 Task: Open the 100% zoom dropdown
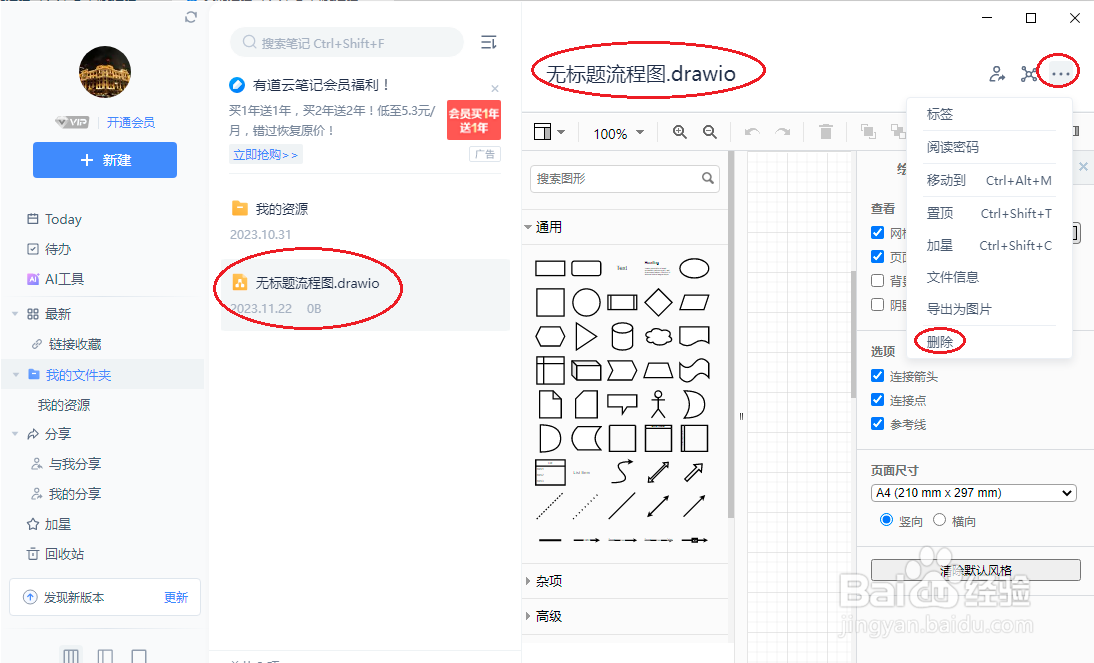point(618,133)
